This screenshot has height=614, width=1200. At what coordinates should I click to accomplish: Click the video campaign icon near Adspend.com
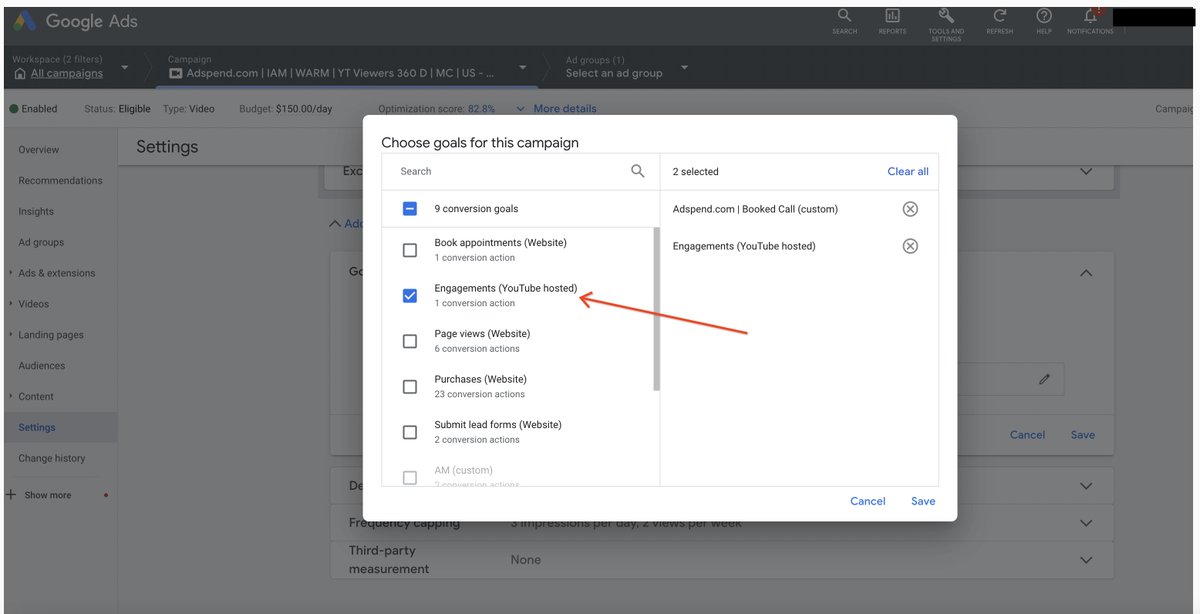[x=176, y=73]
